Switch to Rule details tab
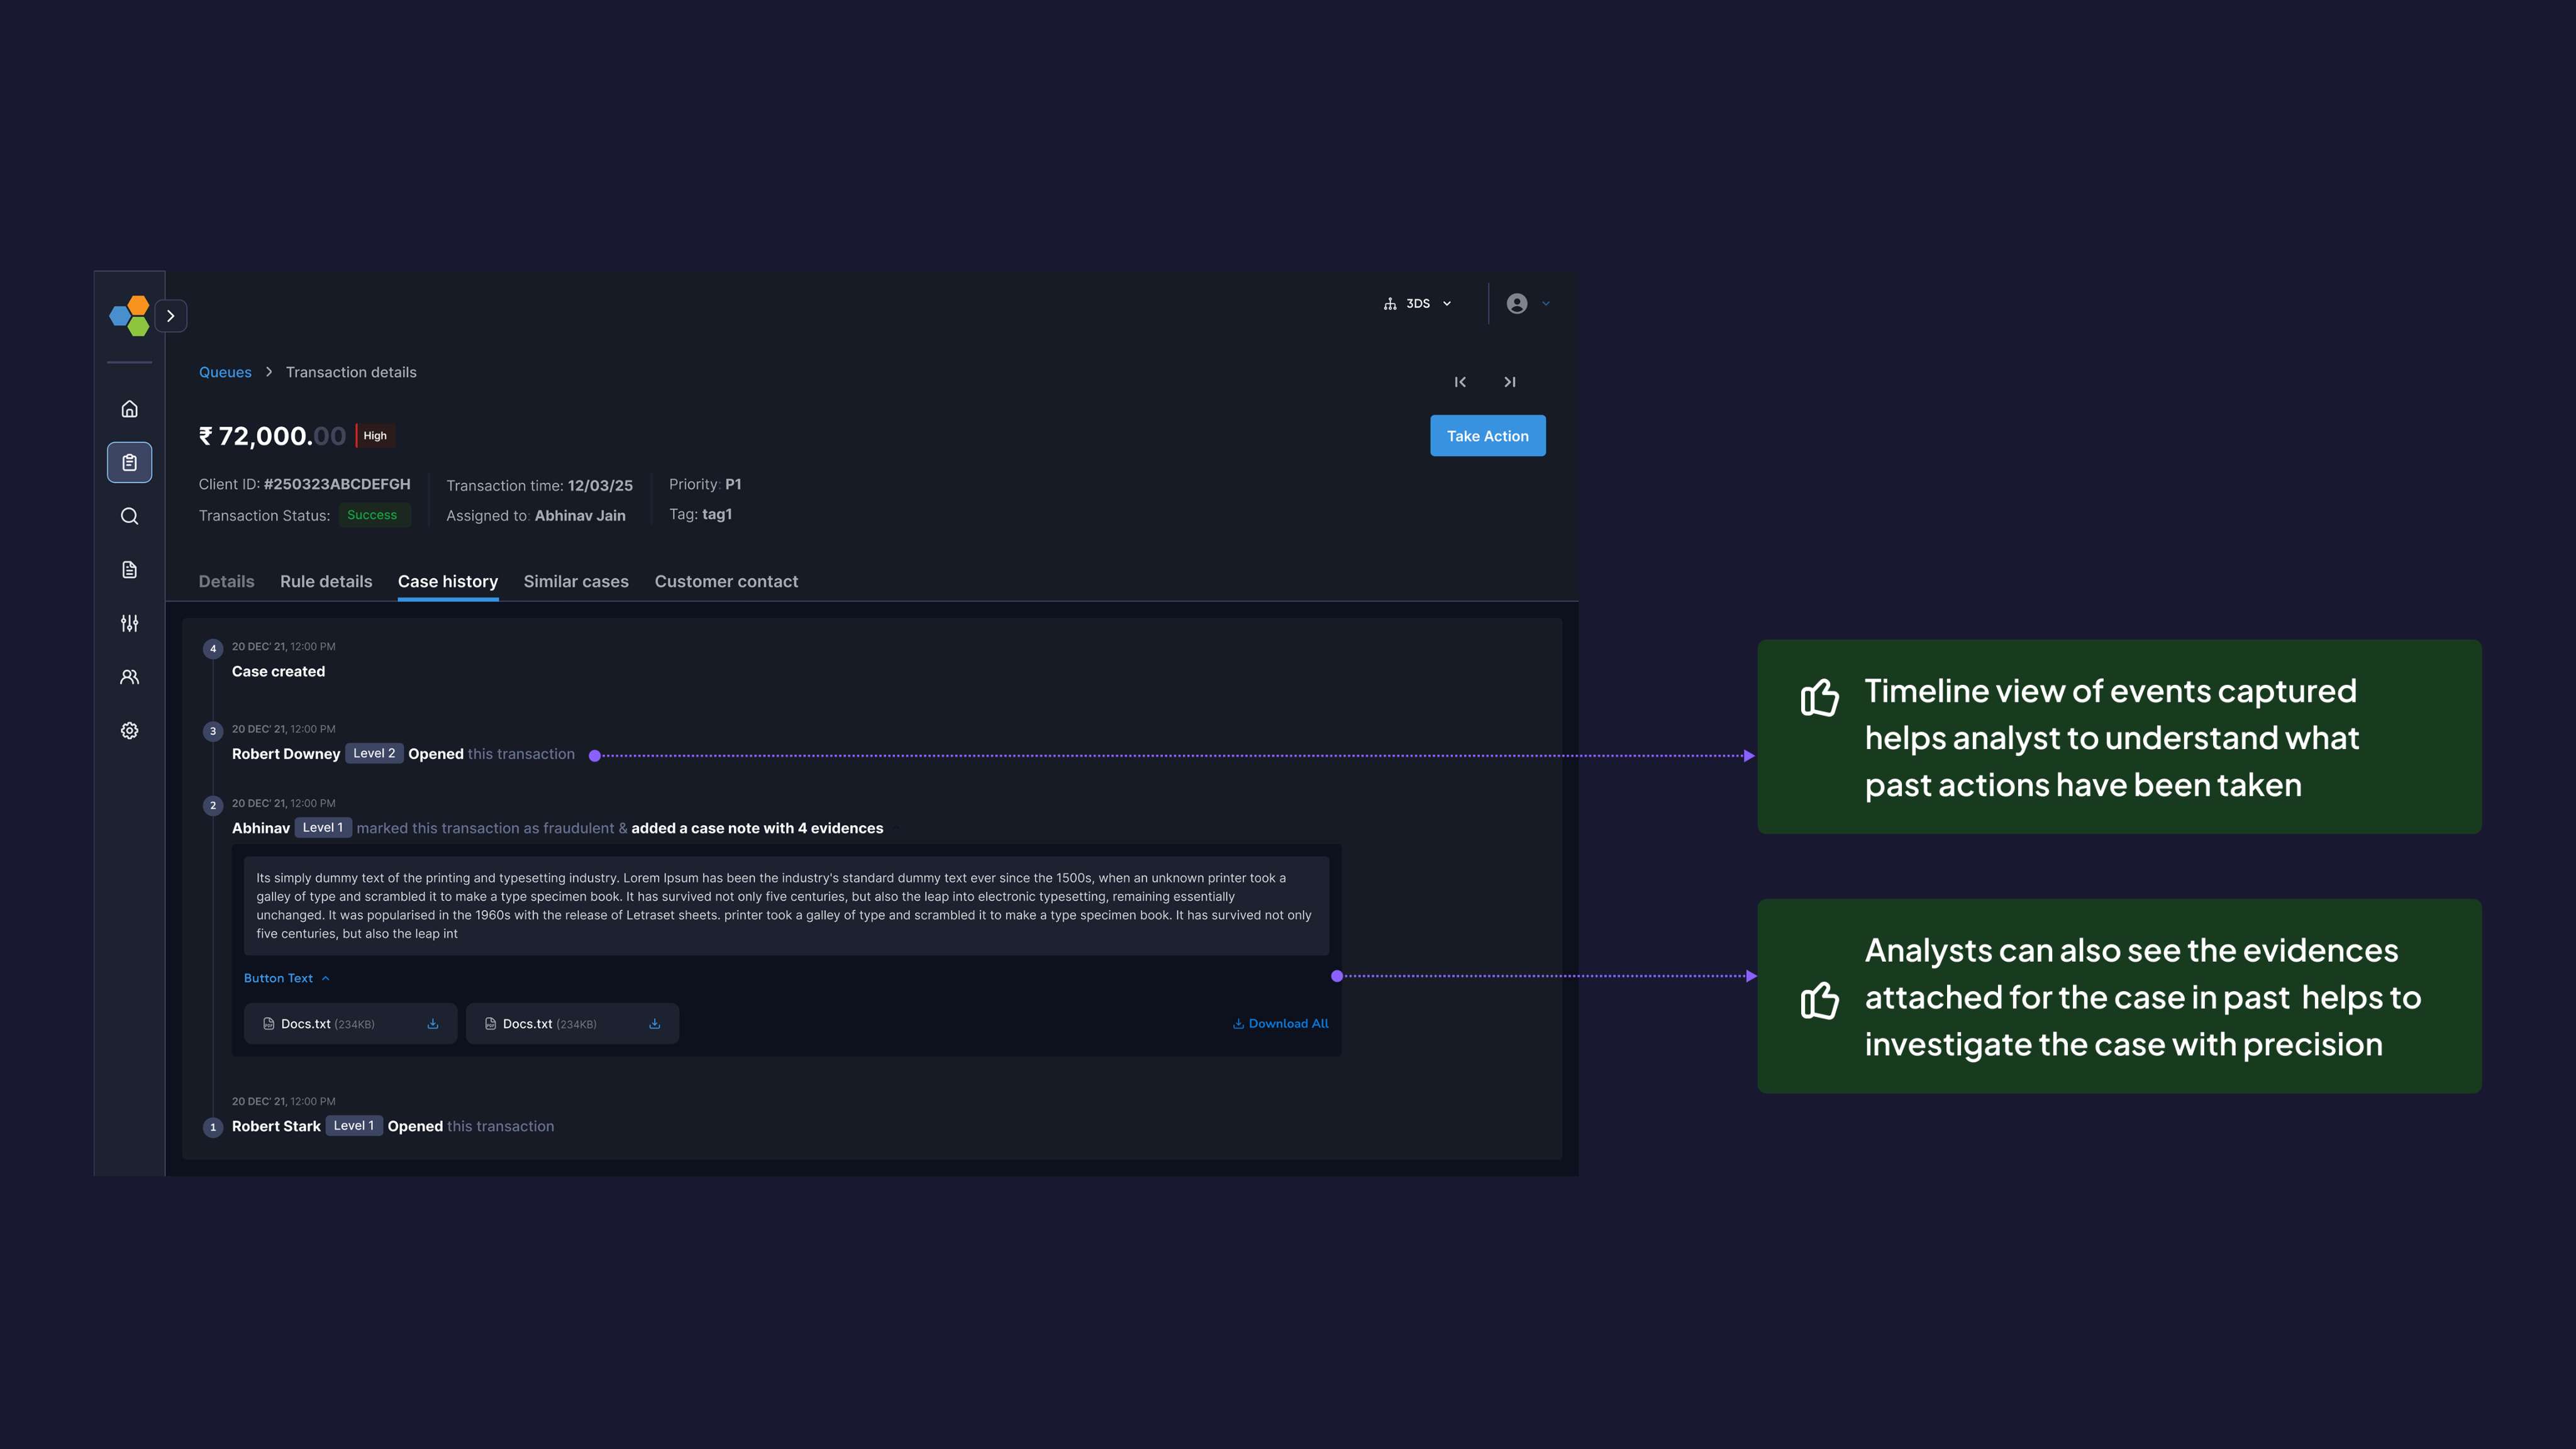Screen dimensions: 2576x1449 click(326, 582)
